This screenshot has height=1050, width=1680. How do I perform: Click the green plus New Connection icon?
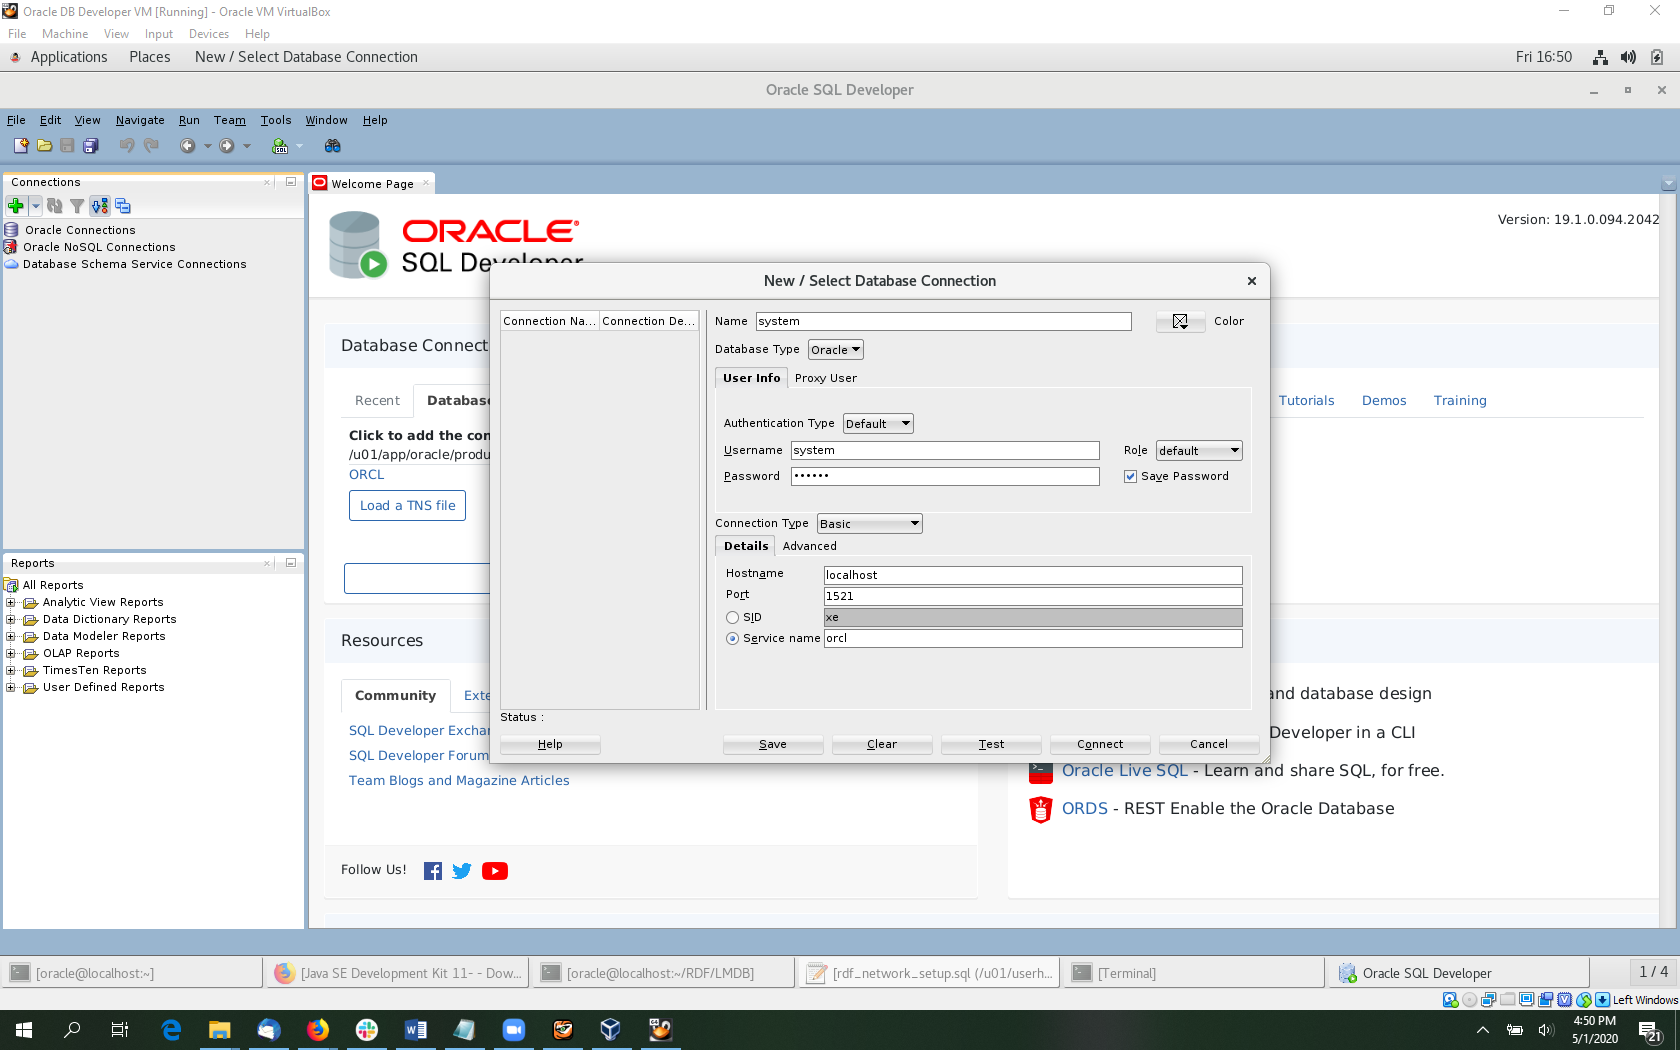tap(16, 206)
